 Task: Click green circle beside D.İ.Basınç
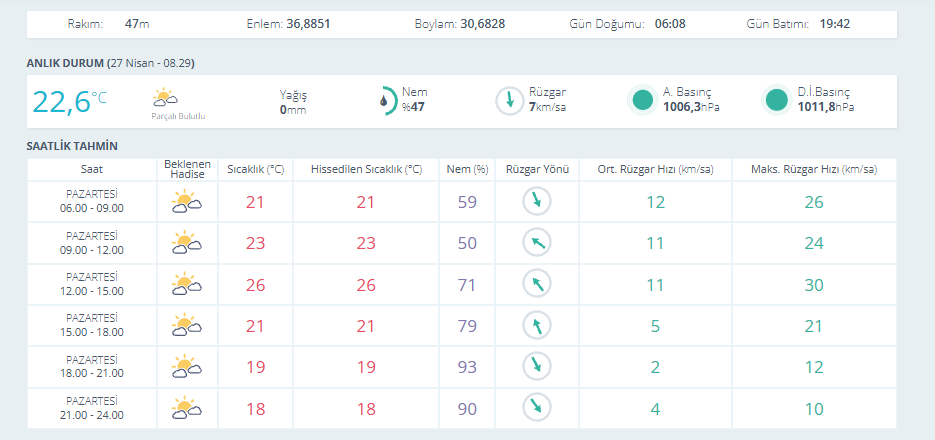(x=775, y=100)
